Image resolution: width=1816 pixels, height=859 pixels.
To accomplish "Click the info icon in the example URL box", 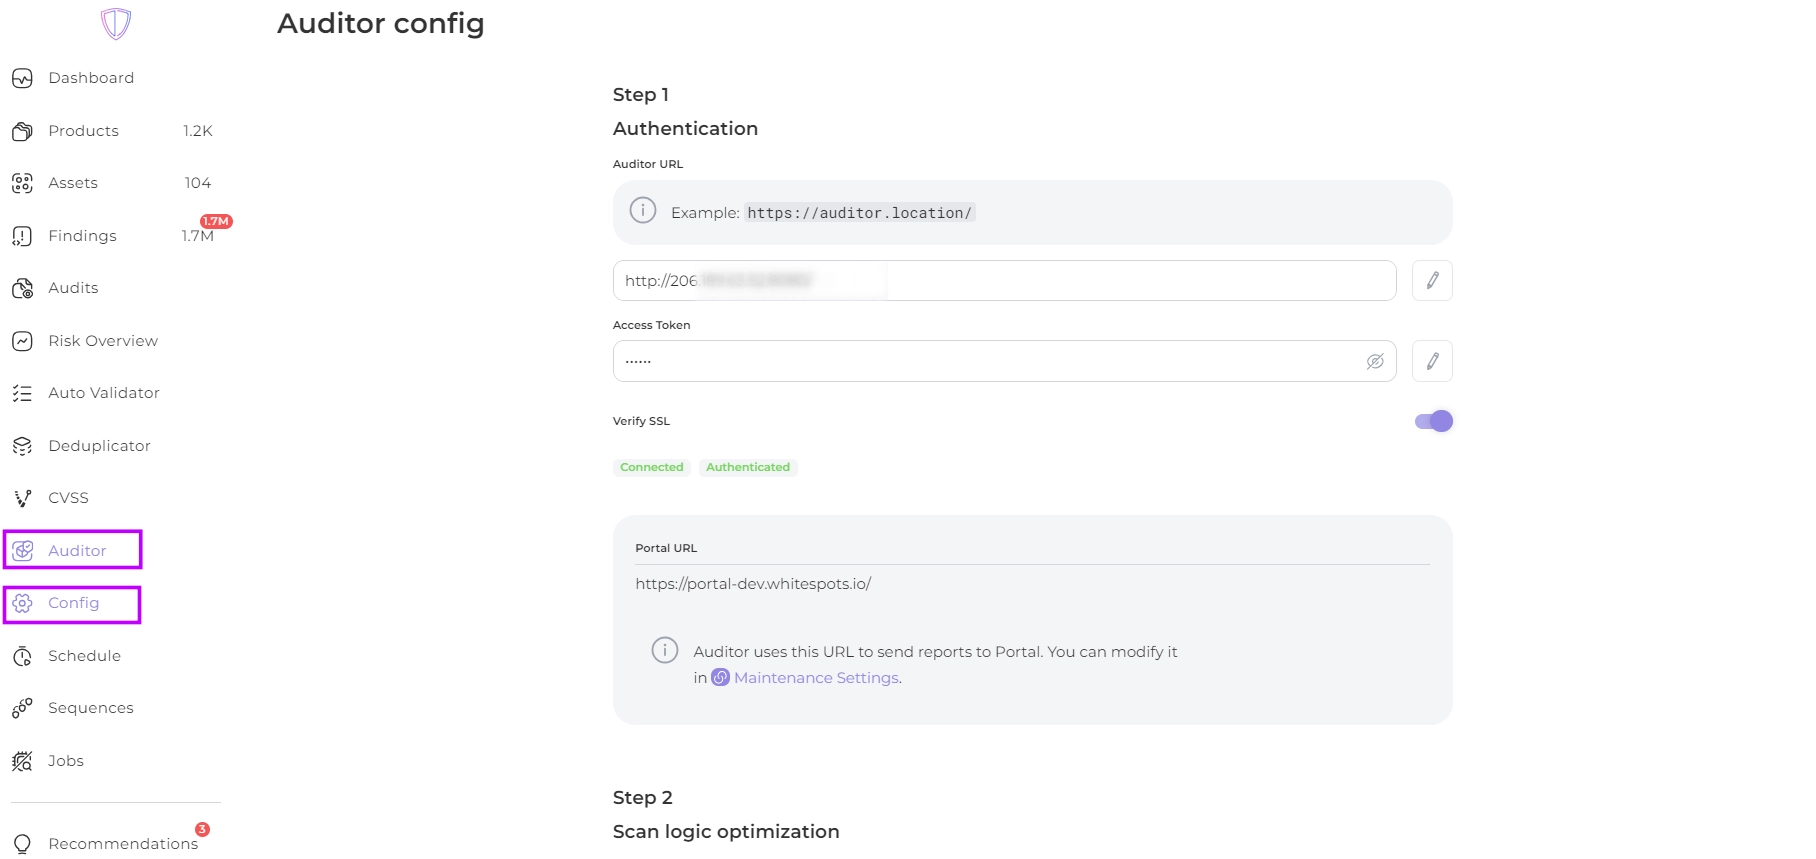I will [x=643, y=211].
